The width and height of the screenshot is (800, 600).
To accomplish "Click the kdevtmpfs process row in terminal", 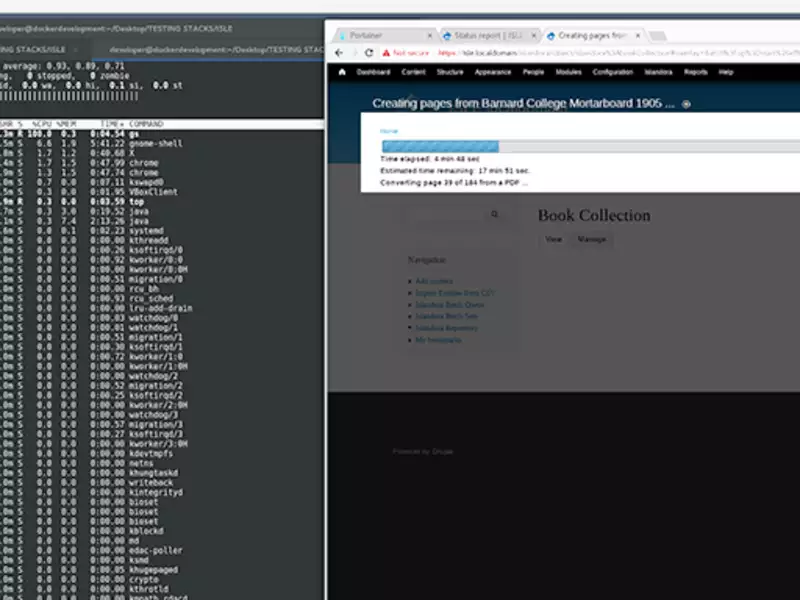I will click(162, 454).
